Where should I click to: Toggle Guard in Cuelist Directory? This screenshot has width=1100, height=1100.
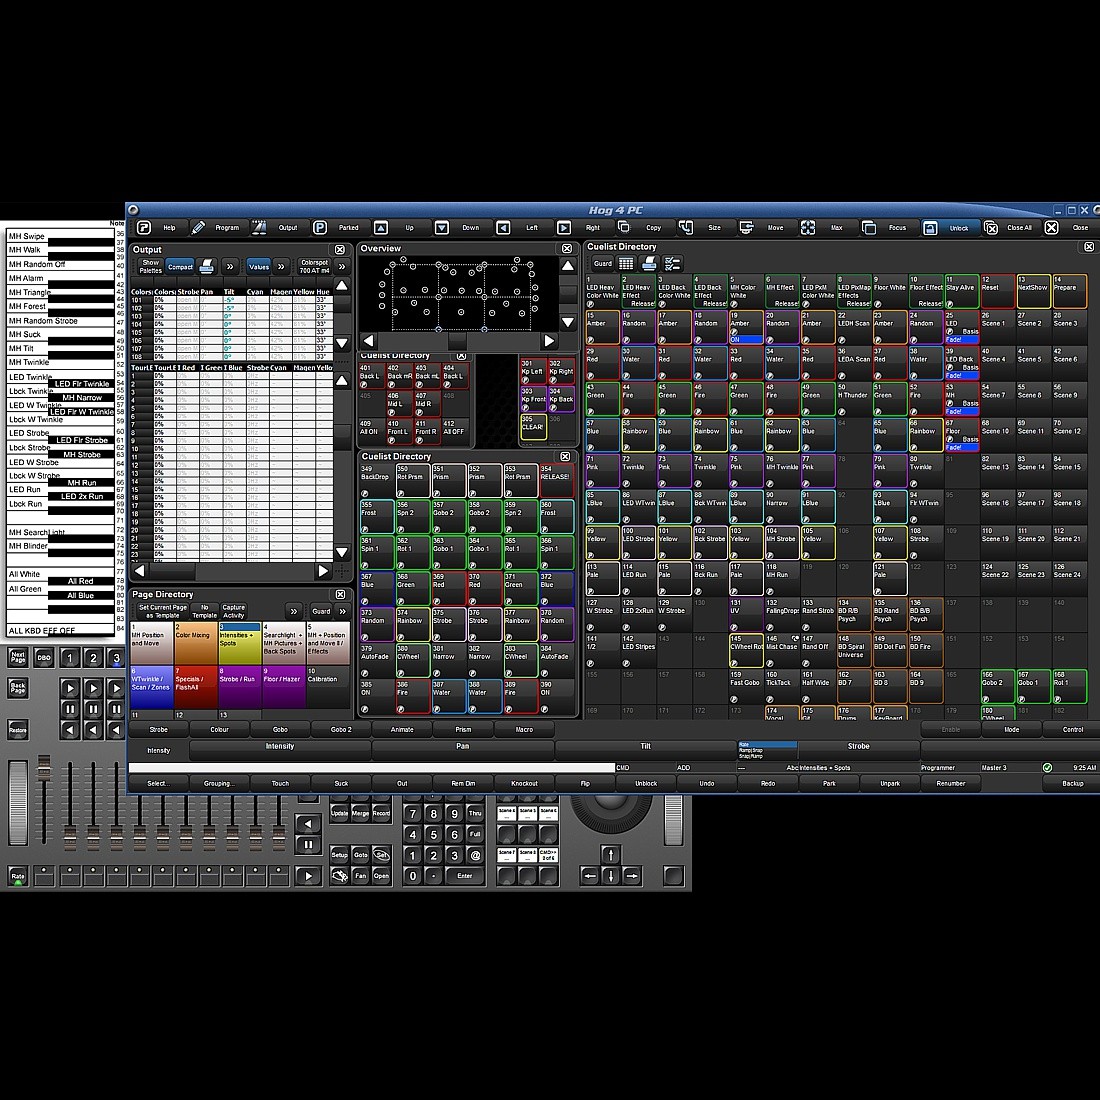click(602, 264)
